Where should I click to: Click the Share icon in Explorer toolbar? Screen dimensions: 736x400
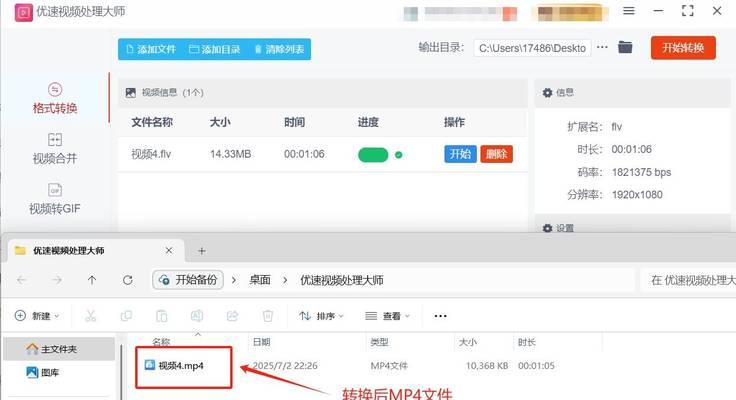[232, 316]
